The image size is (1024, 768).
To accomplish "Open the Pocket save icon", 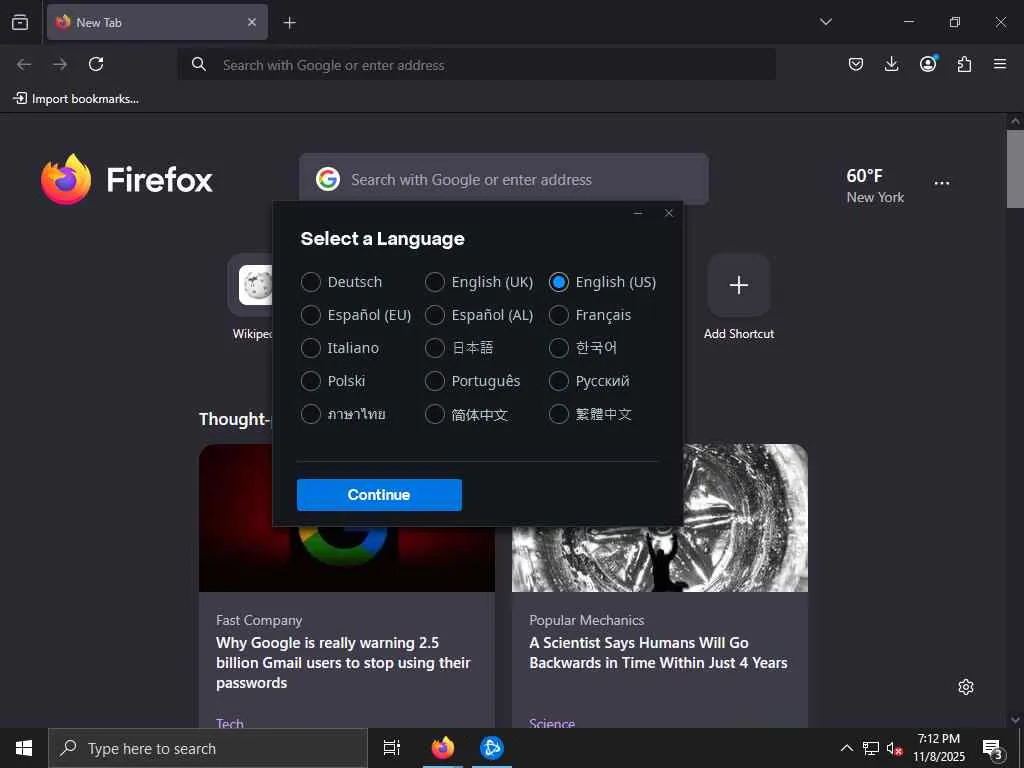I will pos(856,64).
